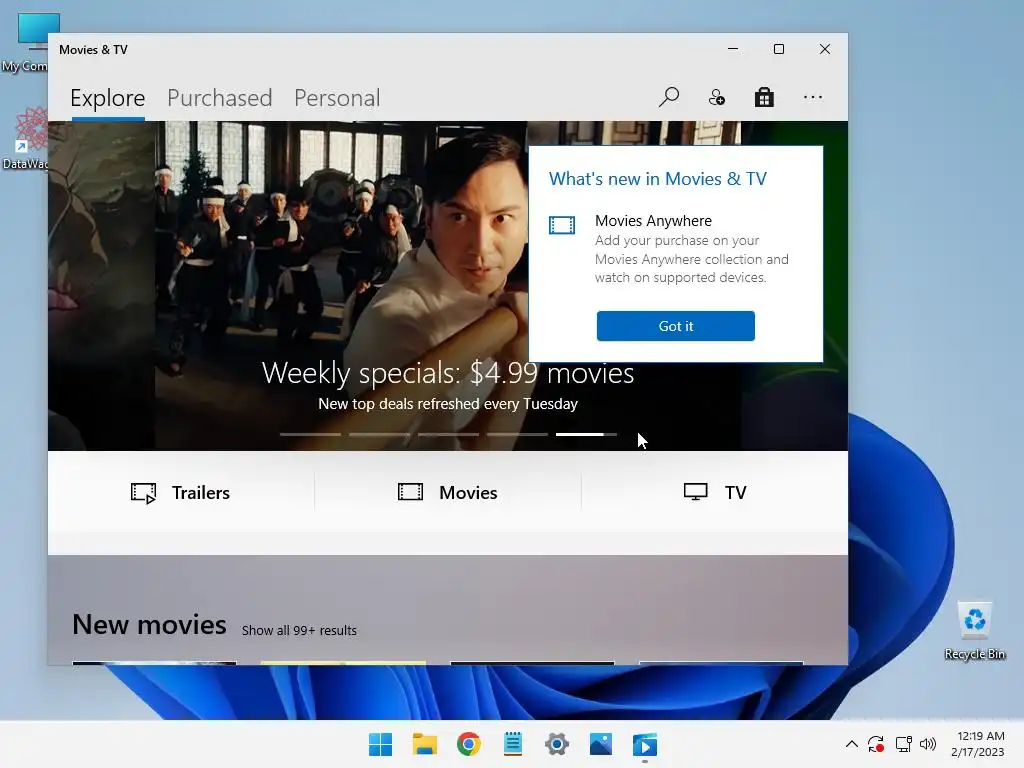Image resolution: width=1024 pixels, height=768 pixels.
Task: Click the New movies heading
Action: (x=150, y=624)
